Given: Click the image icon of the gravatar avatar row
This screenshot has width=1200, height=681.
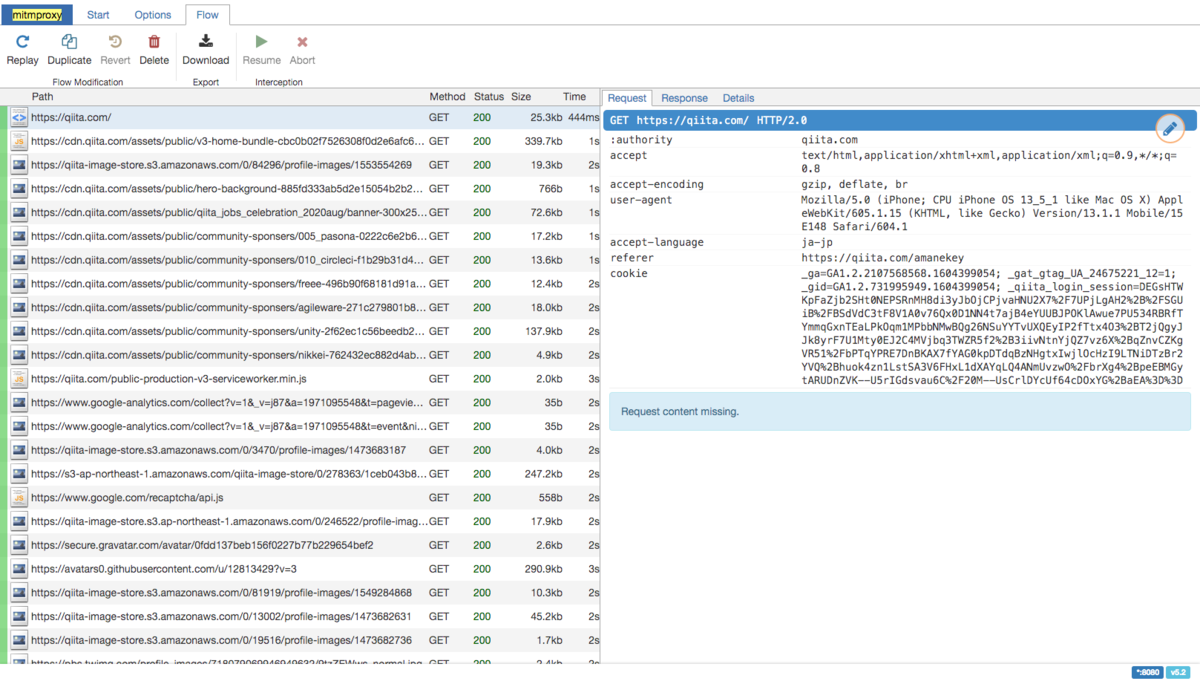Looking at the screenshot, I should (x=19, y=545).
